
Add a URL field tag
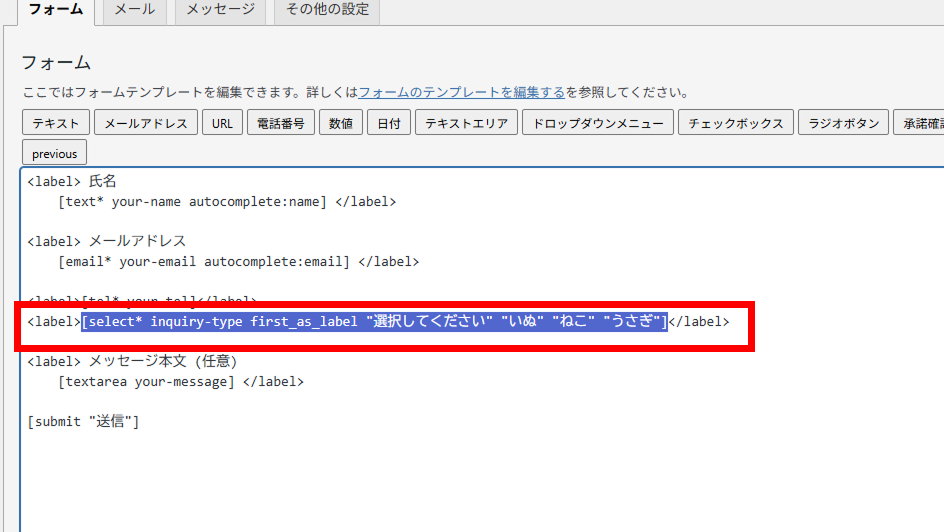coord(222,124)
